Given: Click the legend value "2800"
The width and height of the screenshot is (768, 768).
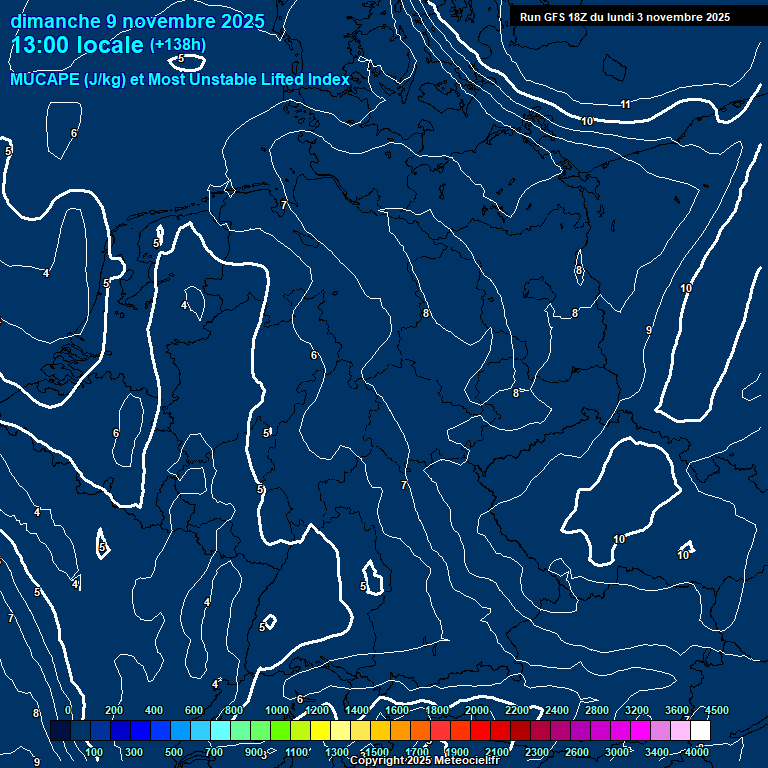Looking at the screenshot, I should [x=597, y=710].
